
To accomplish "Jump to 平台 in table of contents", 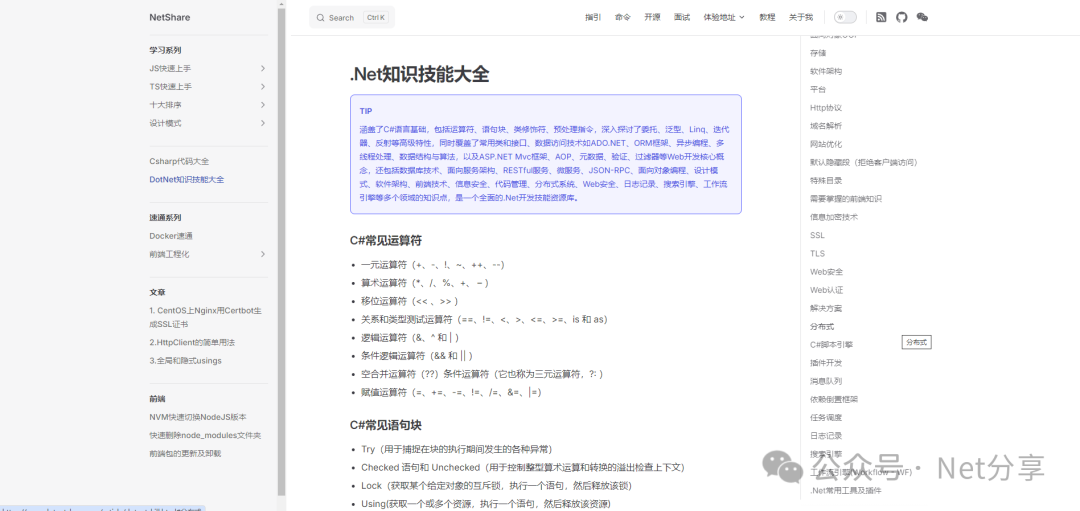I will click(818, 90).
